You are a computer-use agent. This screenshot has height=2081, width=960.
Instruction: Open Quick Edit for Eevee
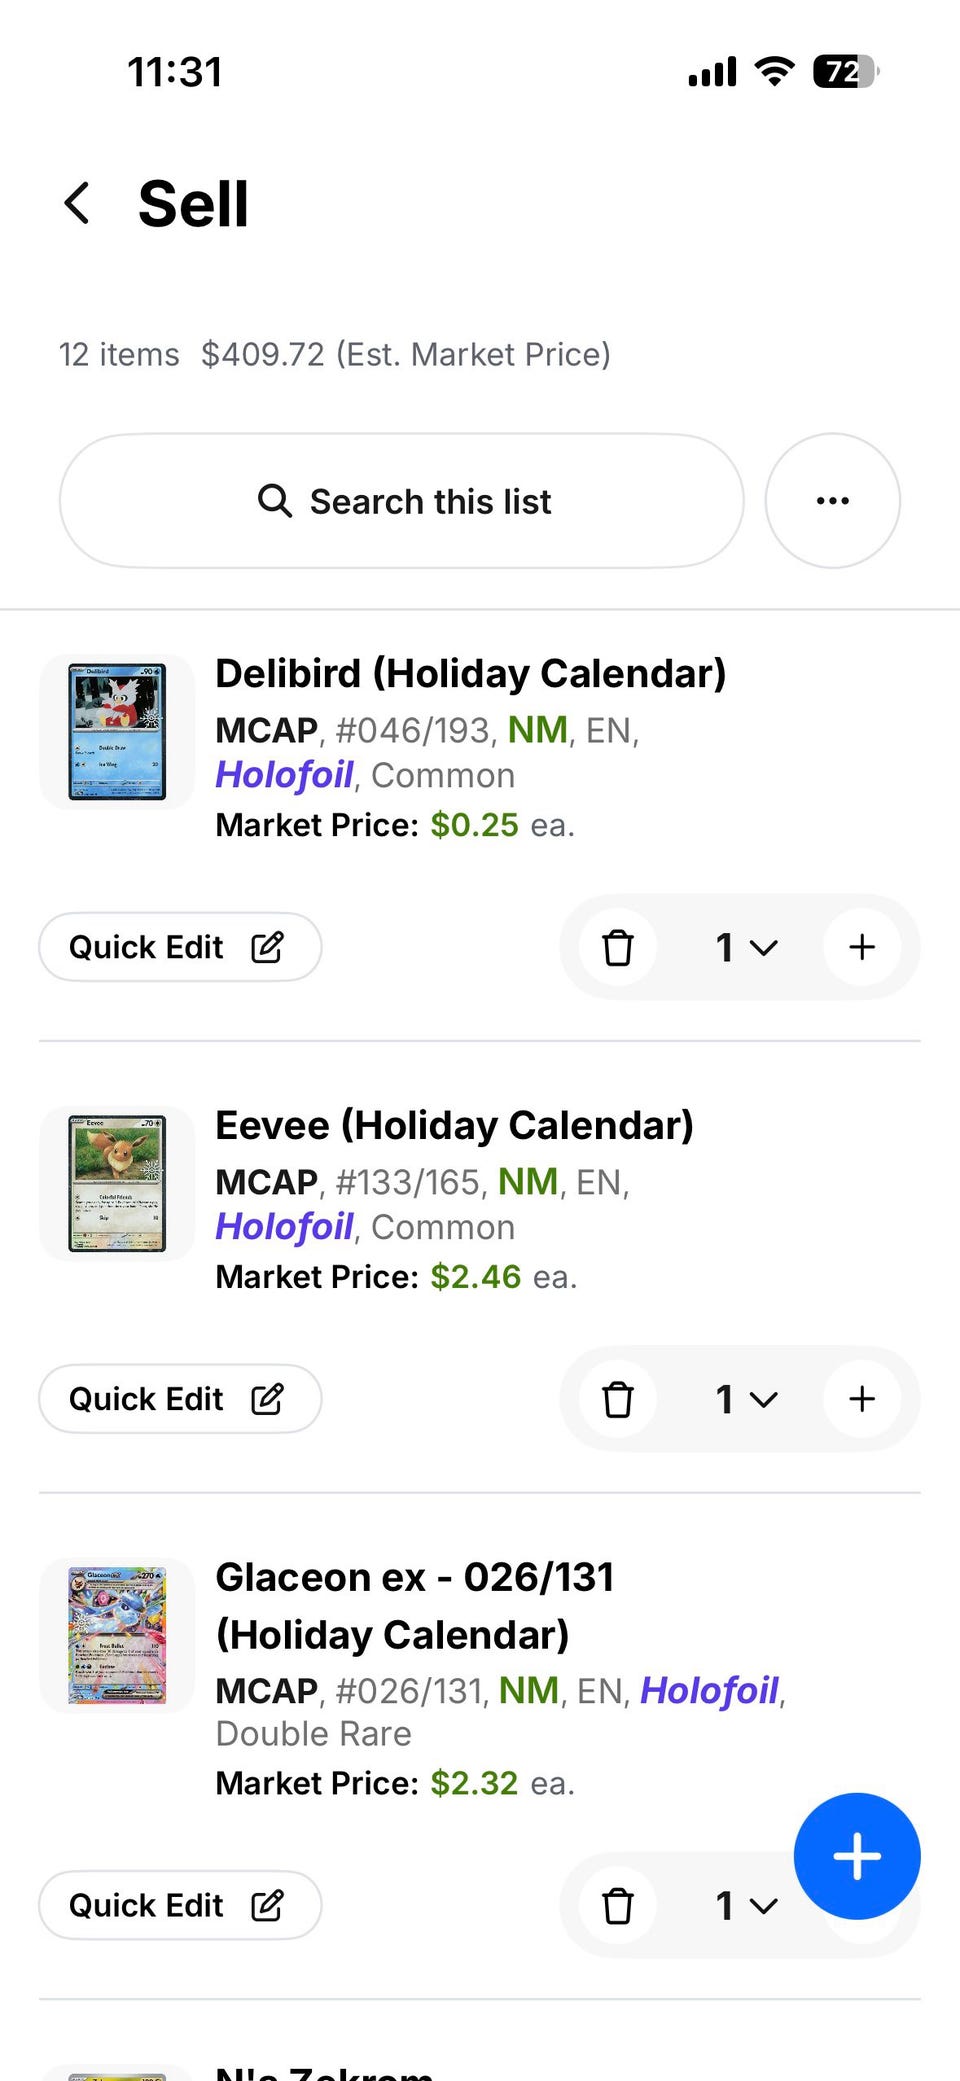[x=180, y=1399]
